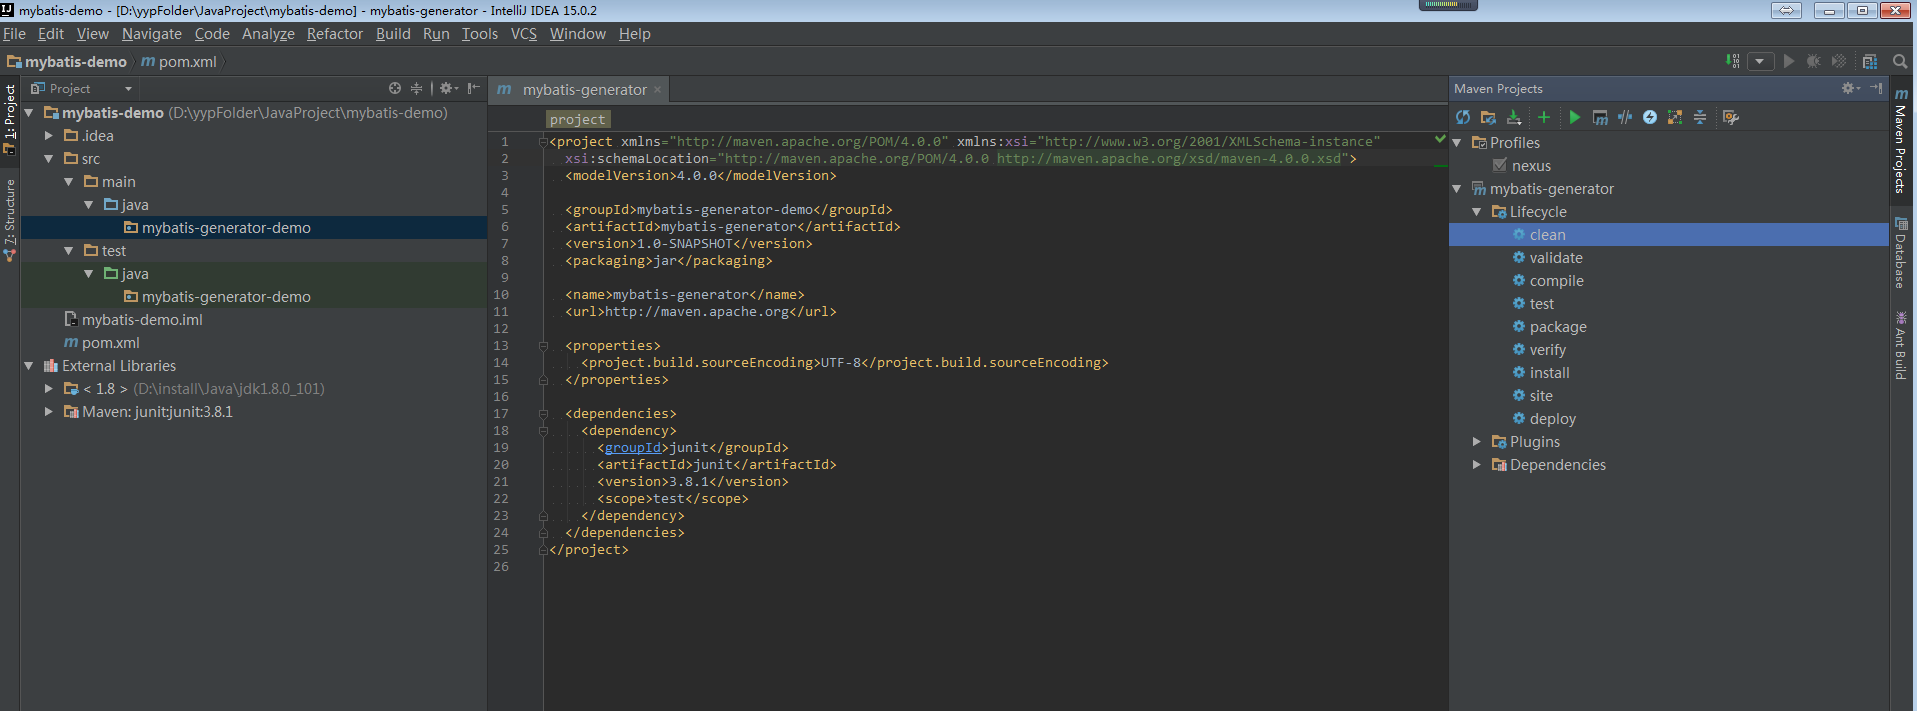Select the deploy lifecycle phase
Image resolution: width=1917 pixels, height=711 pixels.
[1552, 419]
